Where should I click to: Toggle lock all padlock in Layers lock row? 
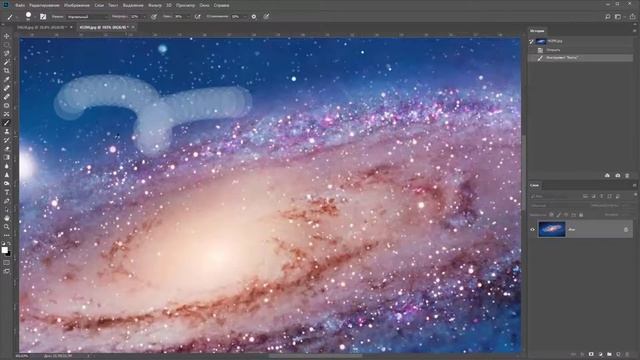pyautogui.click(x=581, y=215)
